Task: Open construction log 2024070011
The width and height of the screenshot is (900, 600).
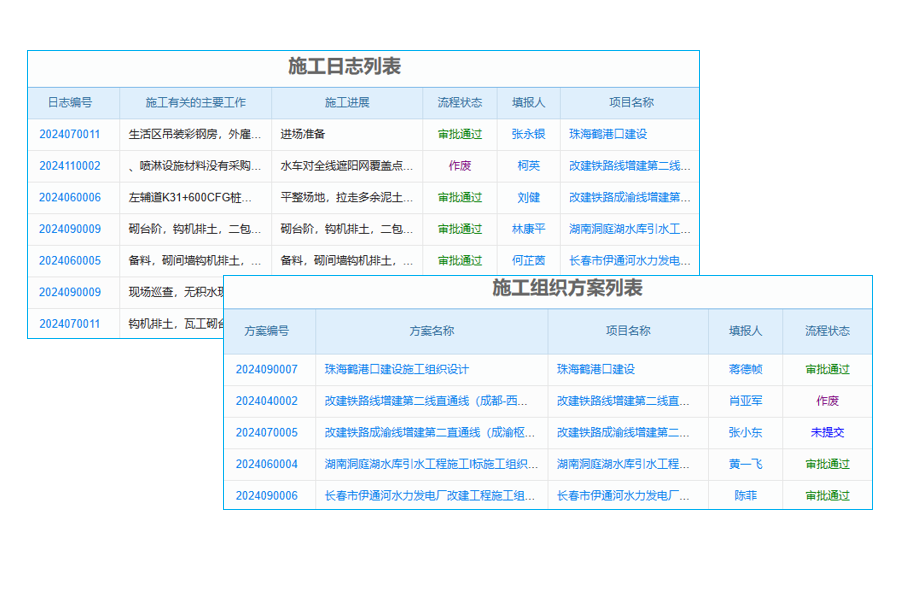Action: (69, 134)
